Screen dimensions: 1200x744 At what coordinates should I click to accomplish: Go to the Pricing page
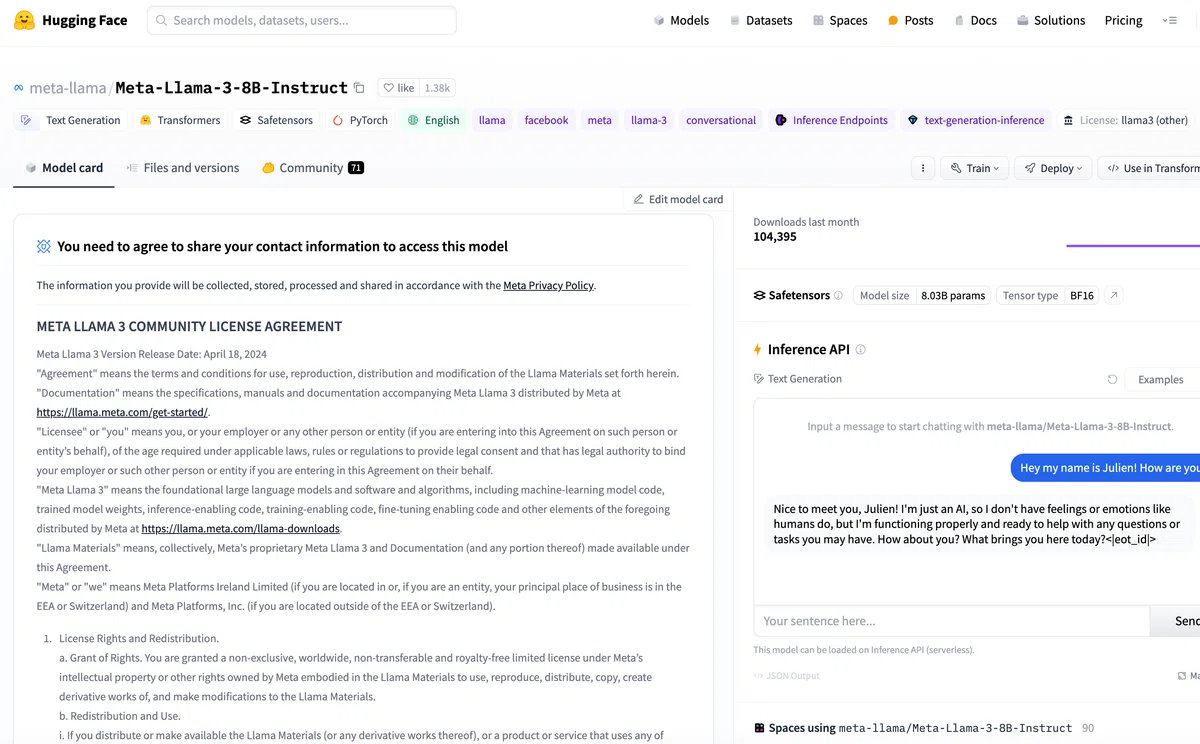tap(1124, 20)
